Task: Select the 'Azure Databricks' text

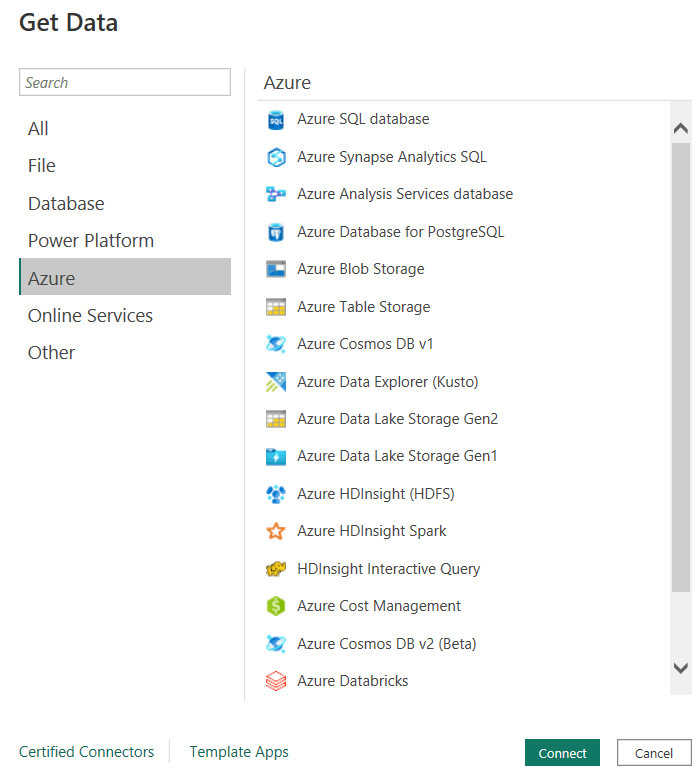Action: tap(352, 681)
